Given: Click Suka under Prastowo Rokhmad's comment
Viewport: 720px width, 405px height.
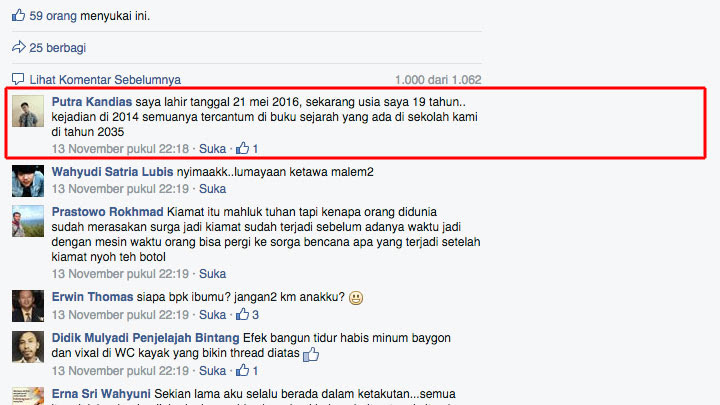Looking at the screenshot, I should (212, 274).
